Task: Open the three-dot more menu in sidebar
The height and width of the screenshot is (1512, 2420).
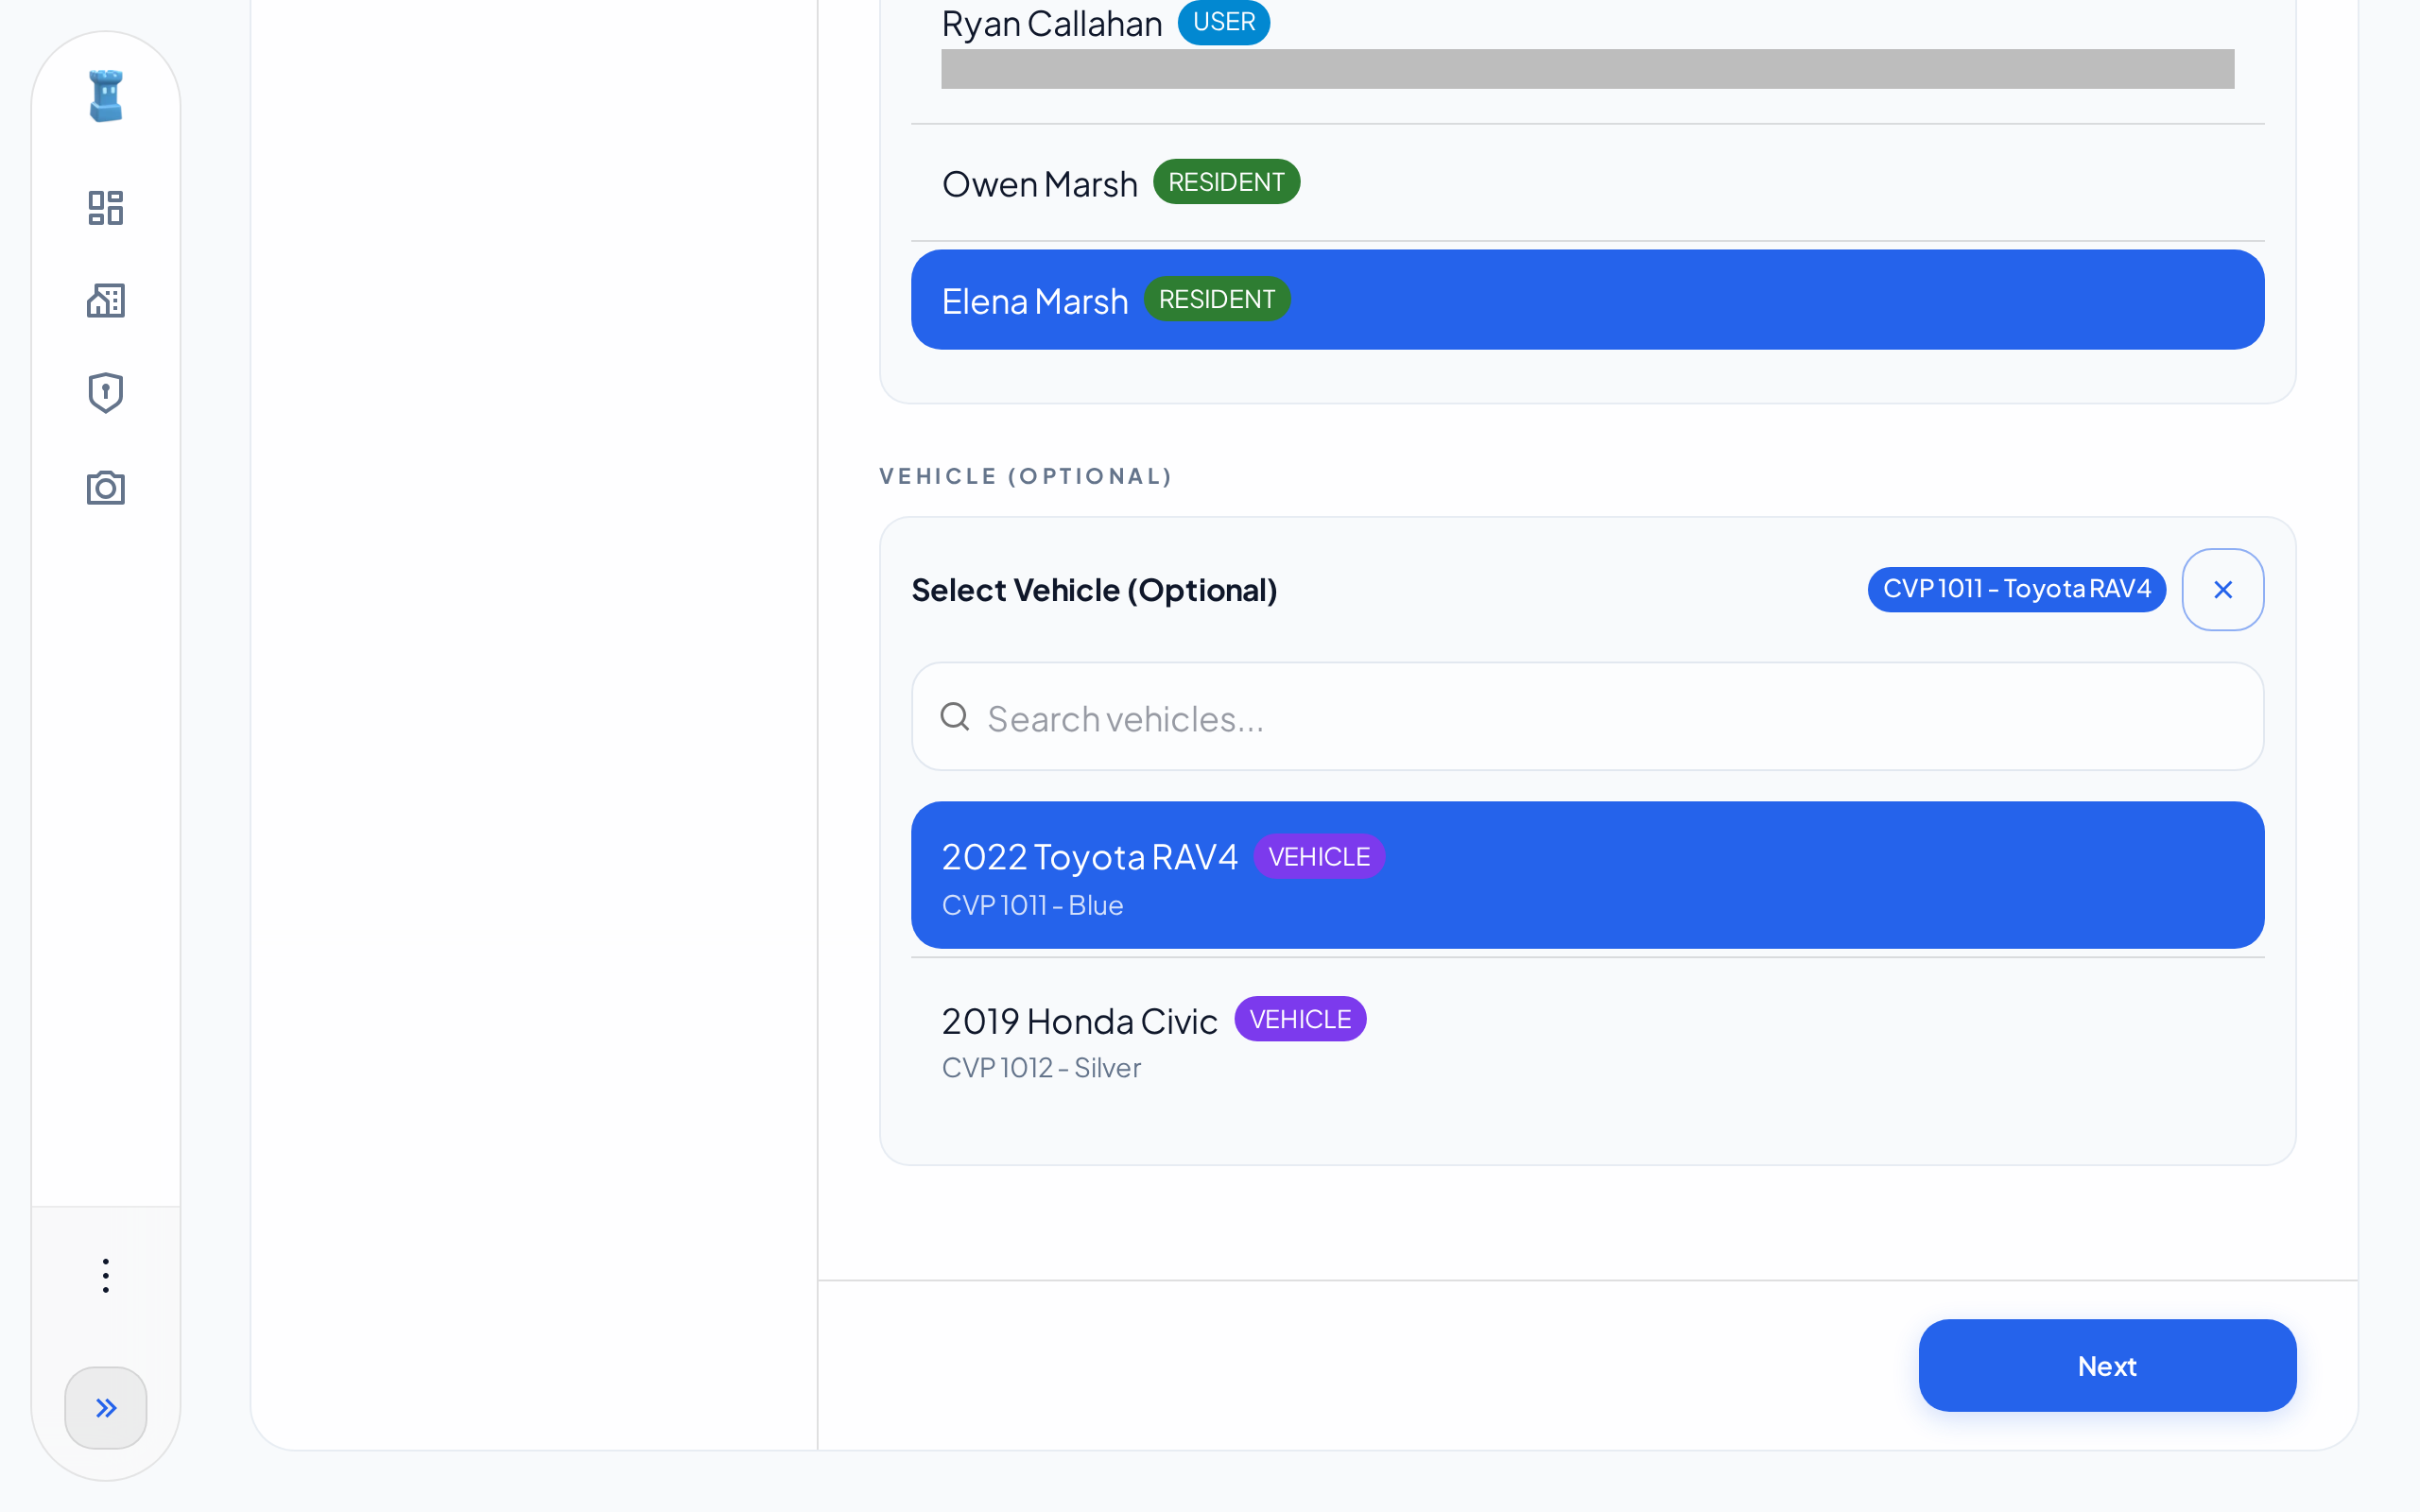Action: (106, 1275)
